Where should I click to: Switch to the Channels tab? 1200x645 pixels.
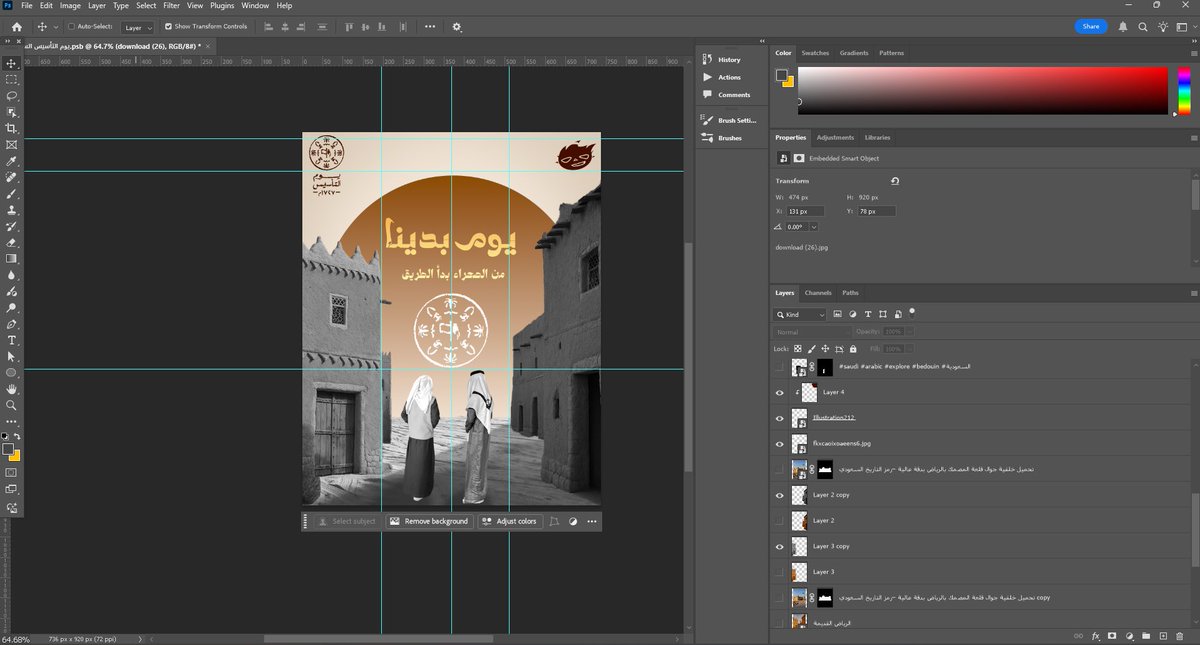click(x=818, y=293)
